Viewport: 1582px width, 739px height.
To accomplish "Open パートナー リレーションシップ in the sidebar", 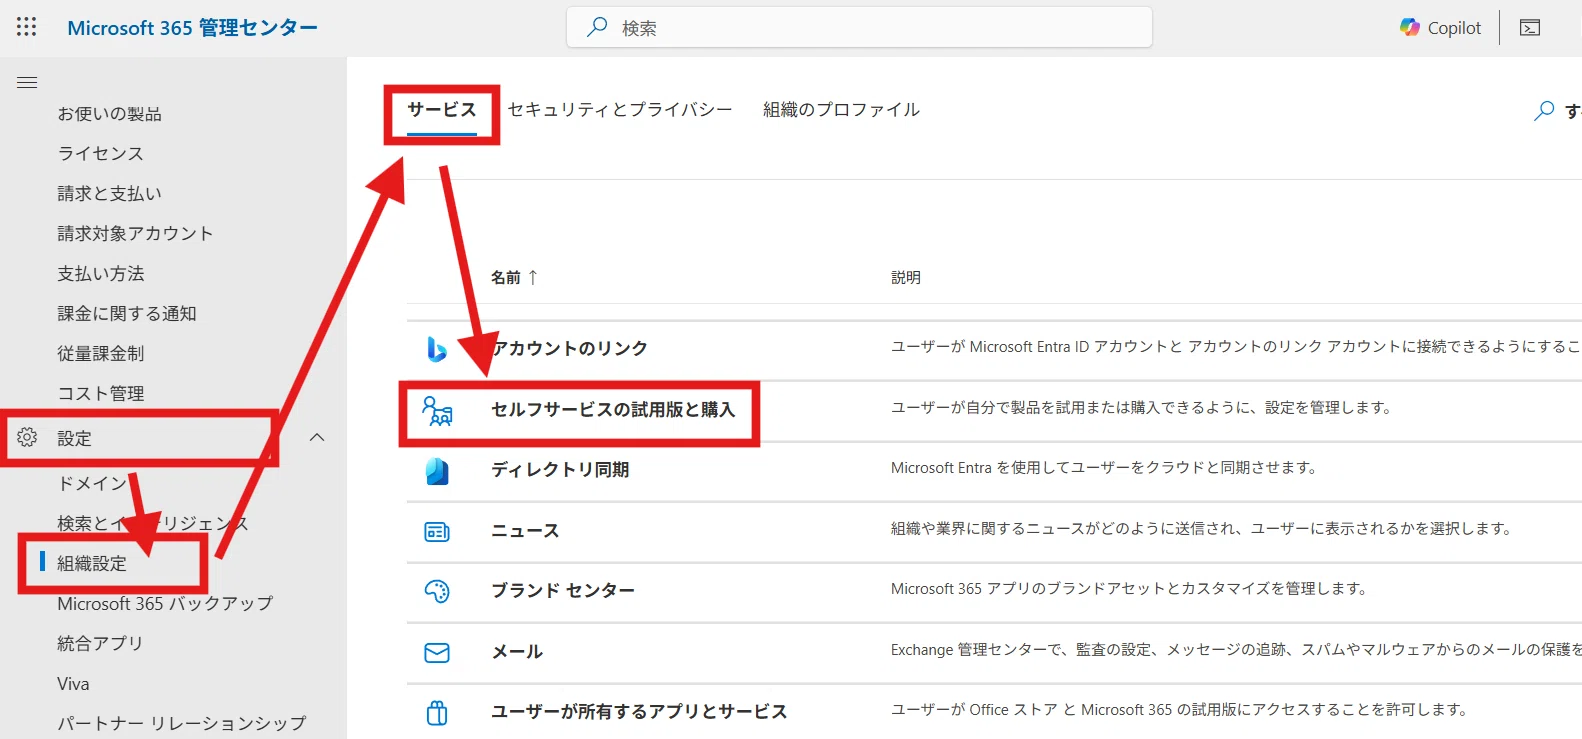I will coord(182,723).
